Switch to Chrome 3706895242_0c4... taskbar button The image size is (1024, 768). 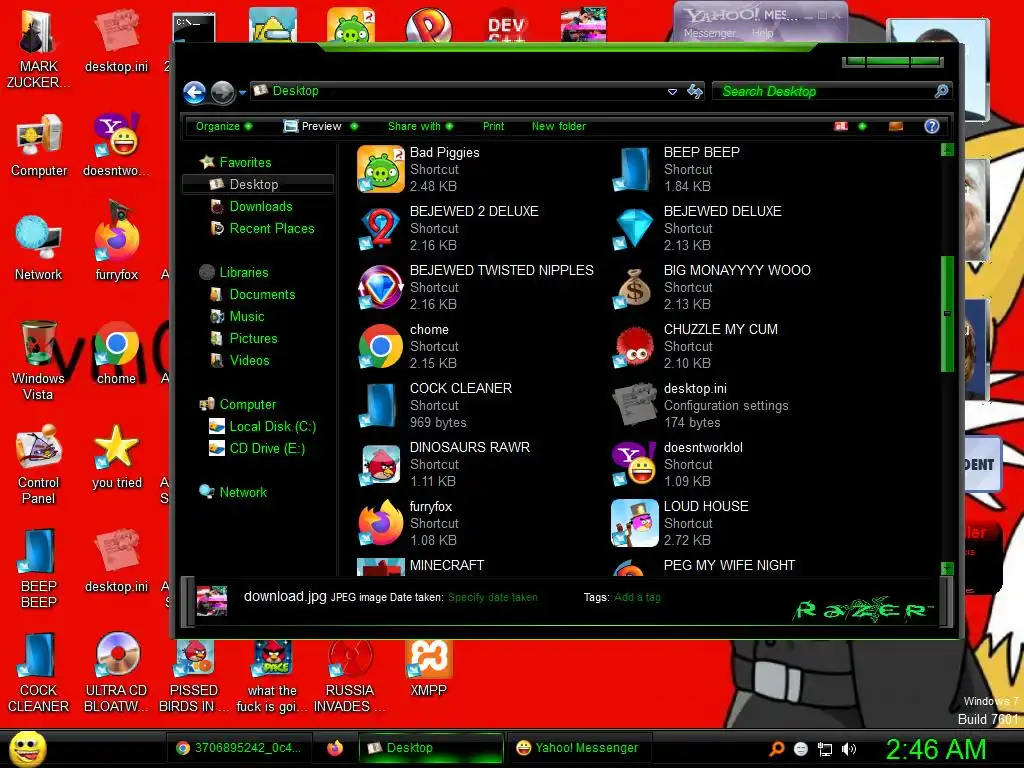pos(238,748)
